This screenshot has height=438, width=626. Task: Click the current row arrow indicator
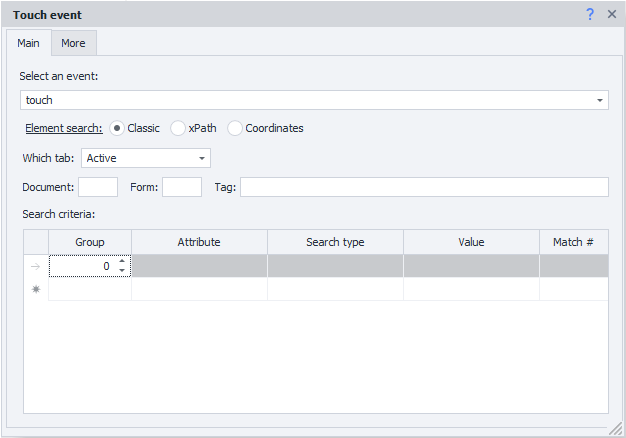point(36,266)
